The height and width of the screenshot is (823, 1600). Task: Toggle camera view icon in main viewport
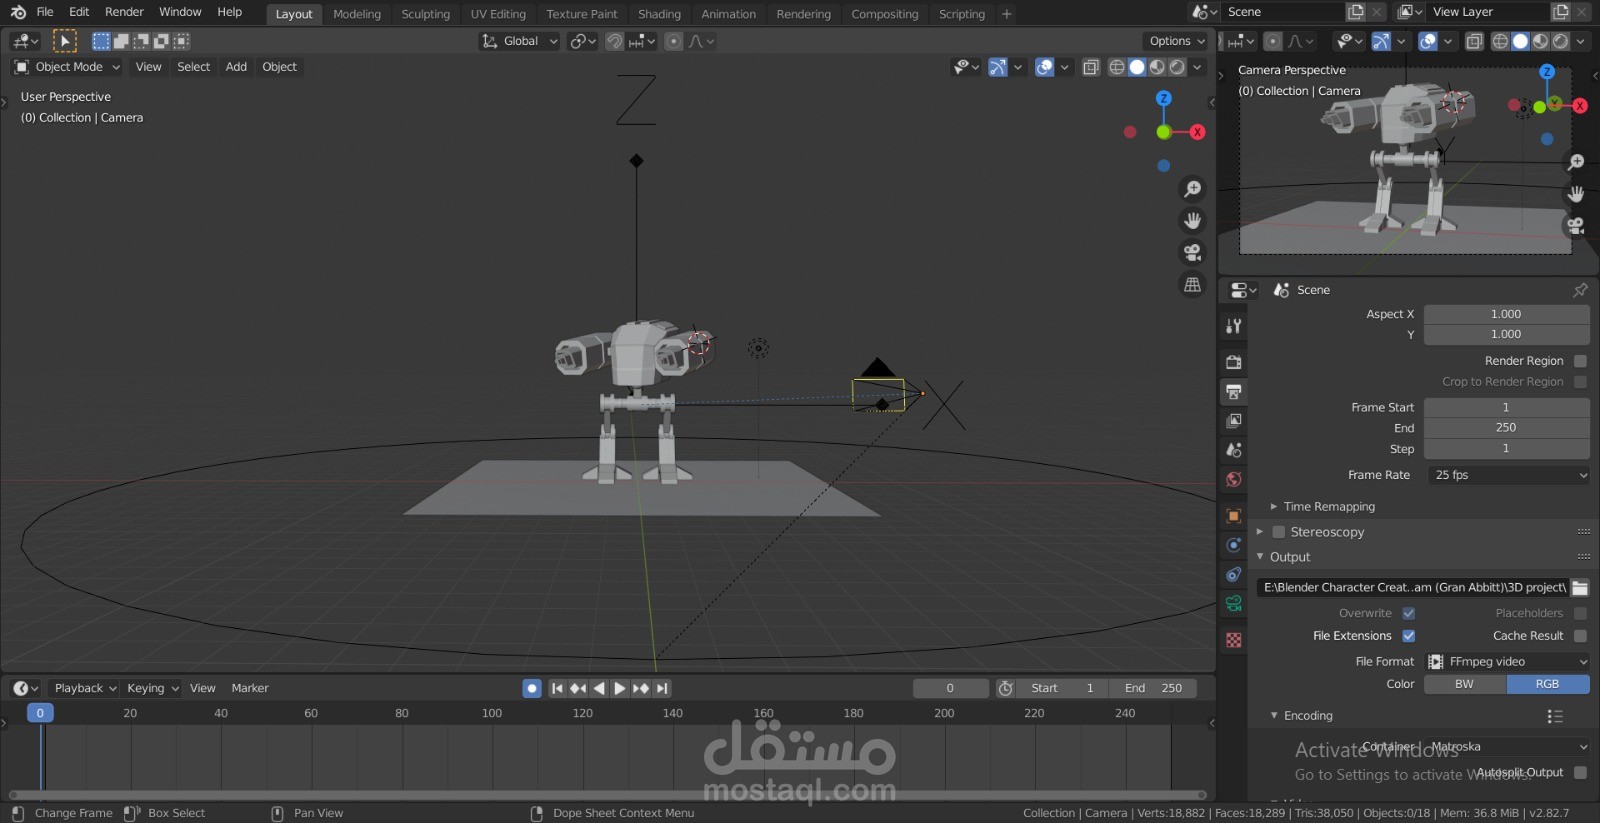1193,253
